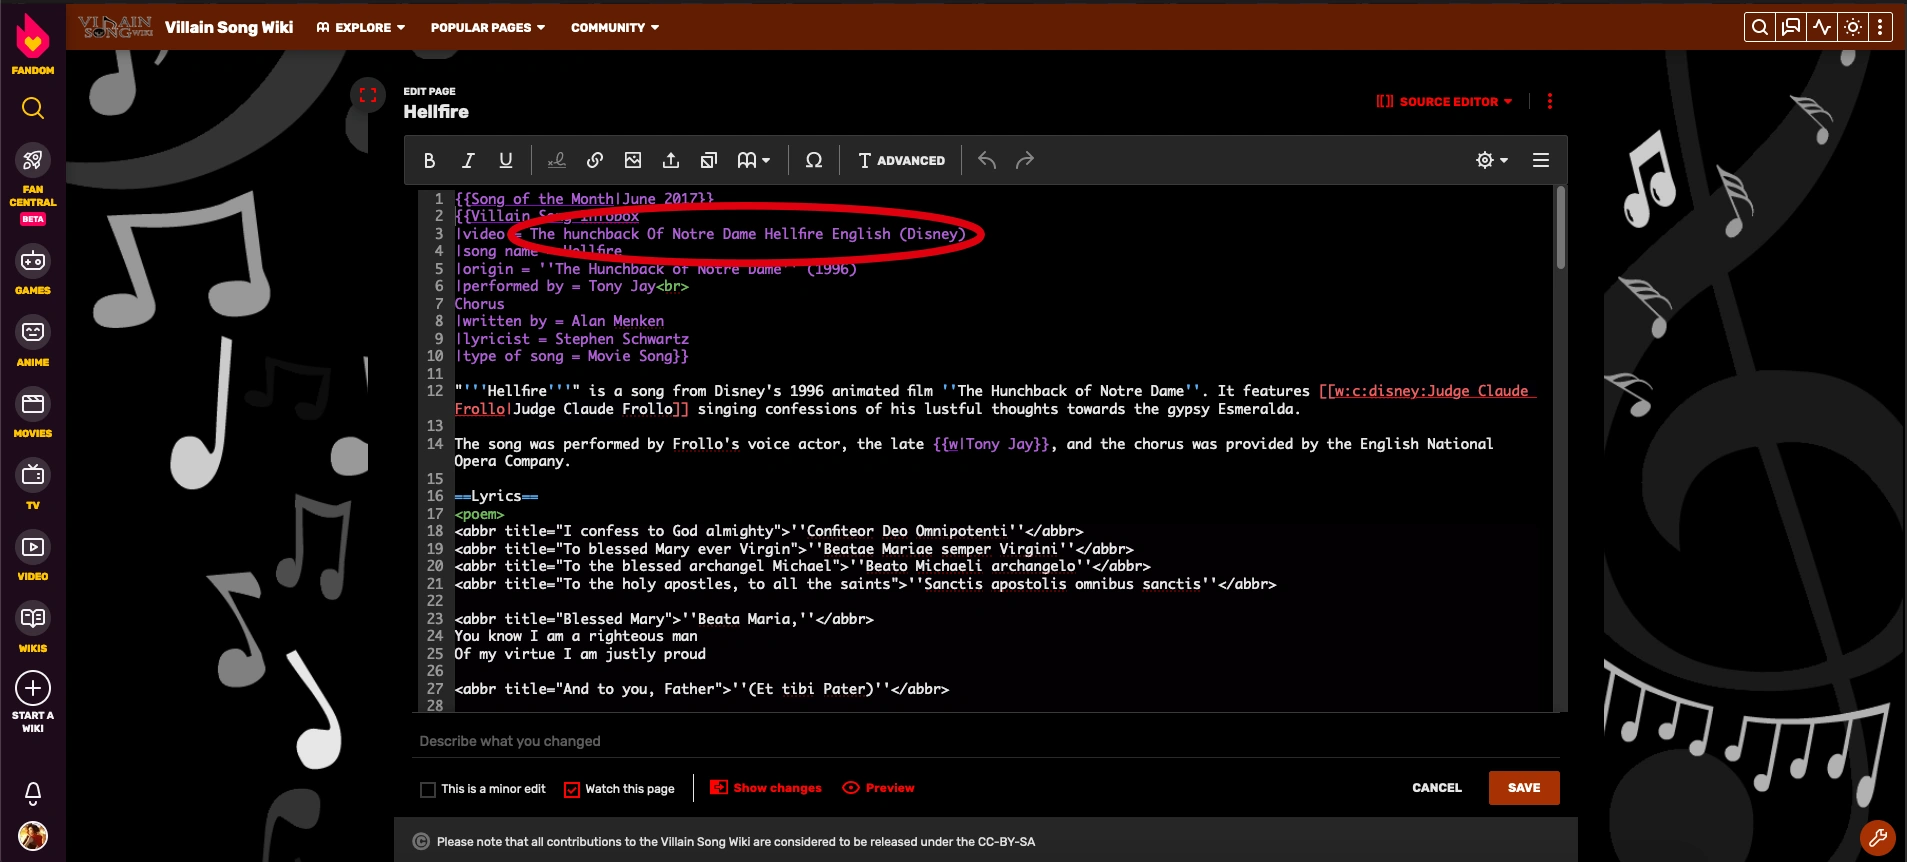Screen dimensions: 1907x862
Task: Start a new wiki
Action: point(33,702)
